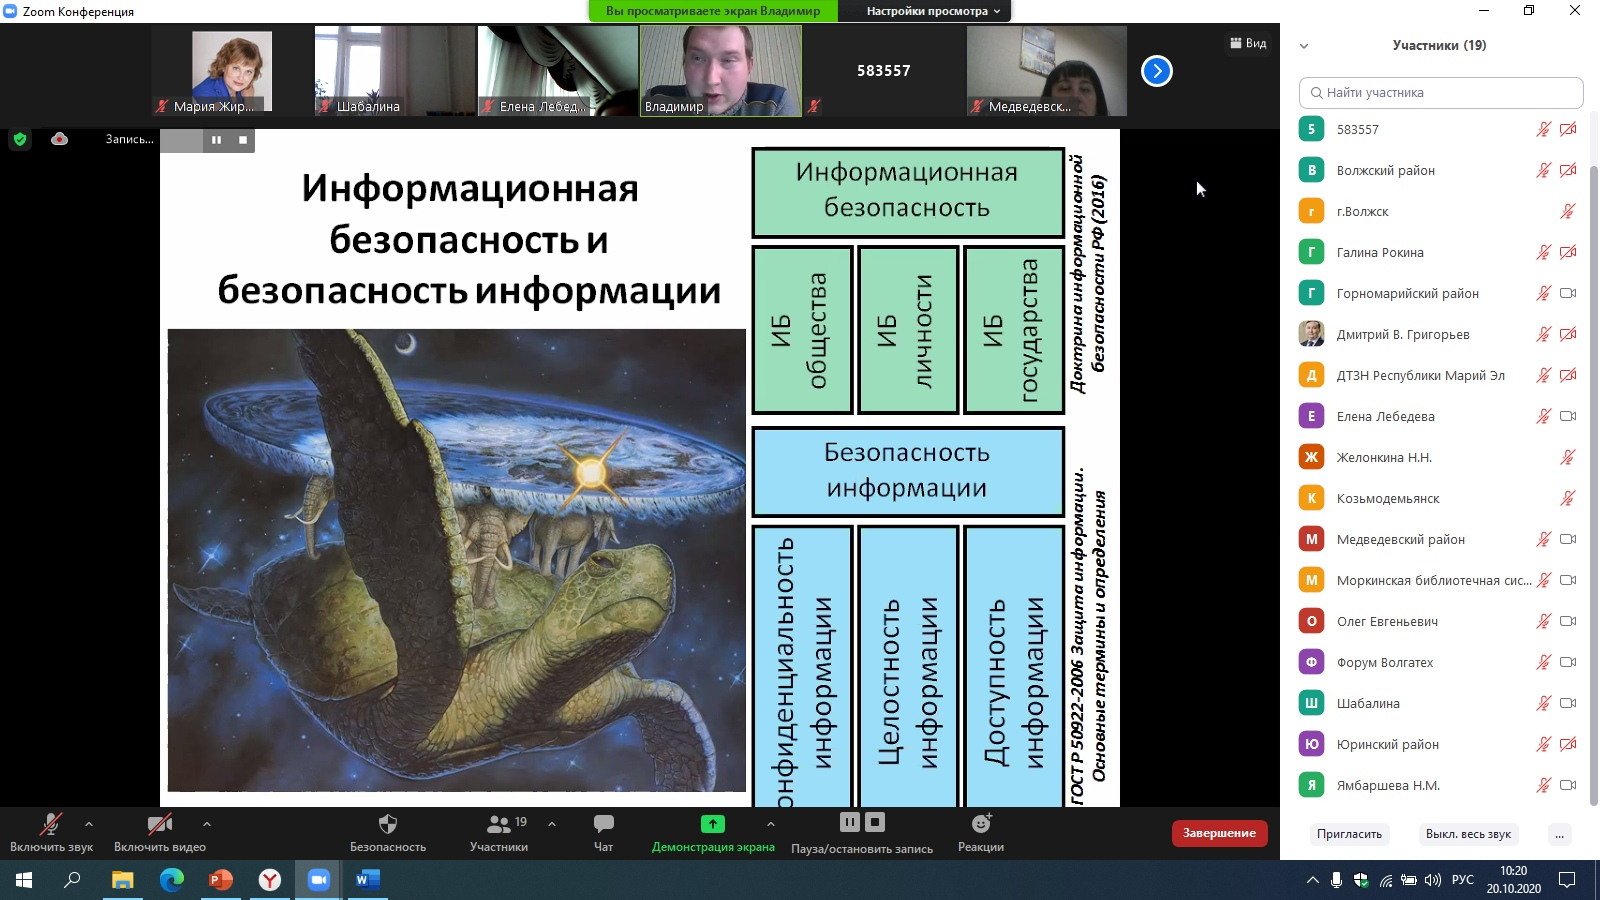
Task: Open Windows Start menu
Action: coord(24,880)
